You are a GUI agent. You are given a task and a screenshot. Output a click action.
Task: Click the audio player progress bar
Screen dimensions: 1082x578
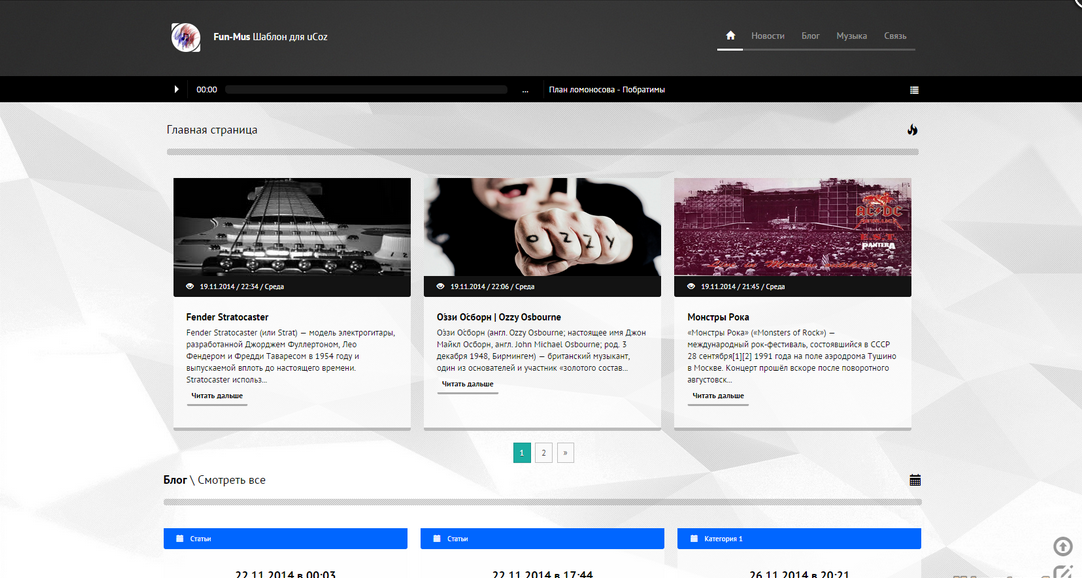pos(366,90)
